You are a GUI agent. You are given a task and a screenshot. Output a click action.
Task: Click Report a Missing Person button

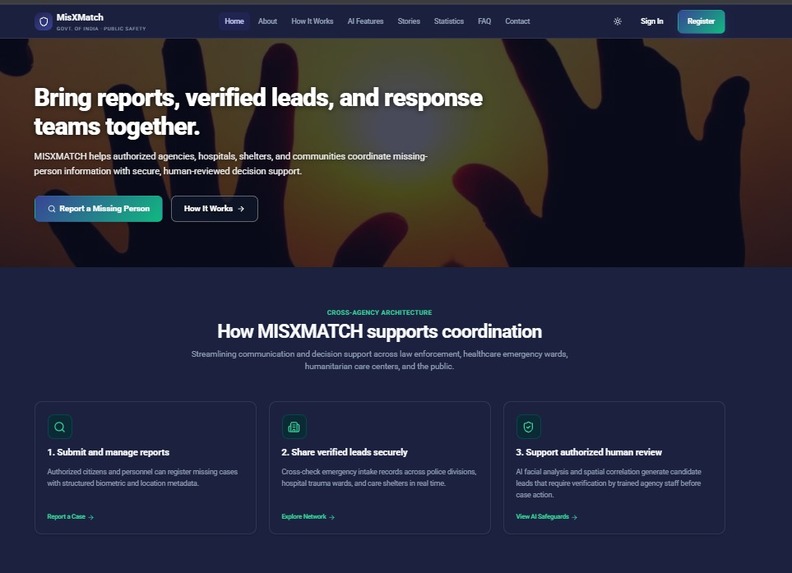click(x=98, y=209)
